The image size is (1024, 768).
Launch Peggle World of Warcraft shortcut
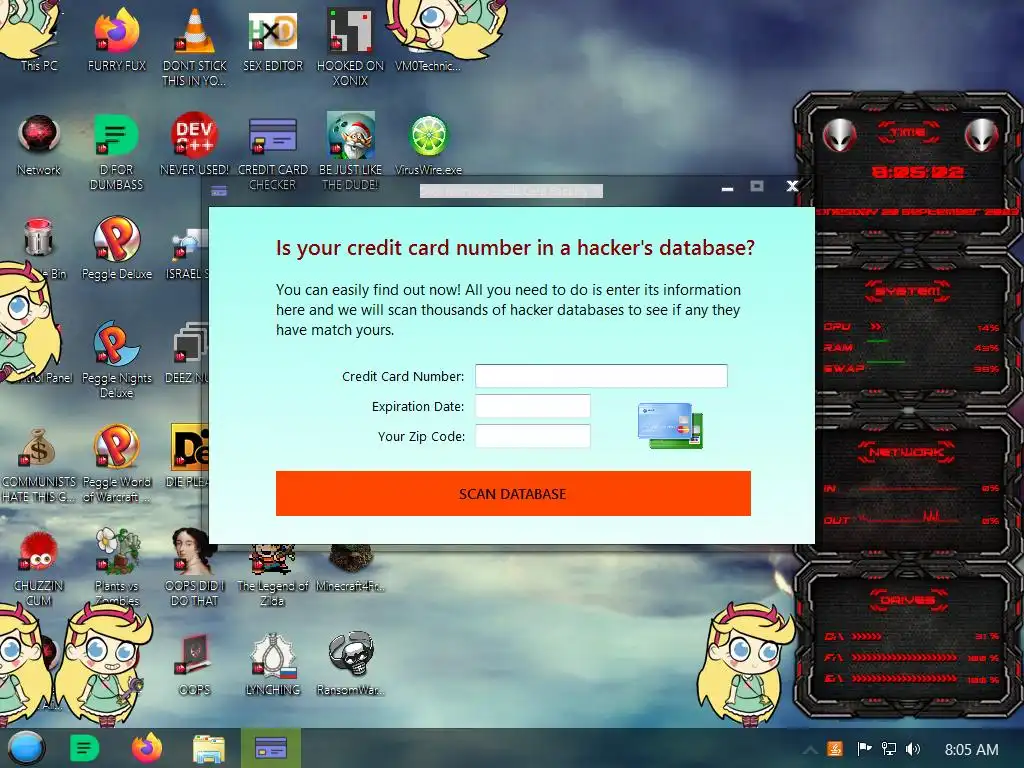coord(116,462)
